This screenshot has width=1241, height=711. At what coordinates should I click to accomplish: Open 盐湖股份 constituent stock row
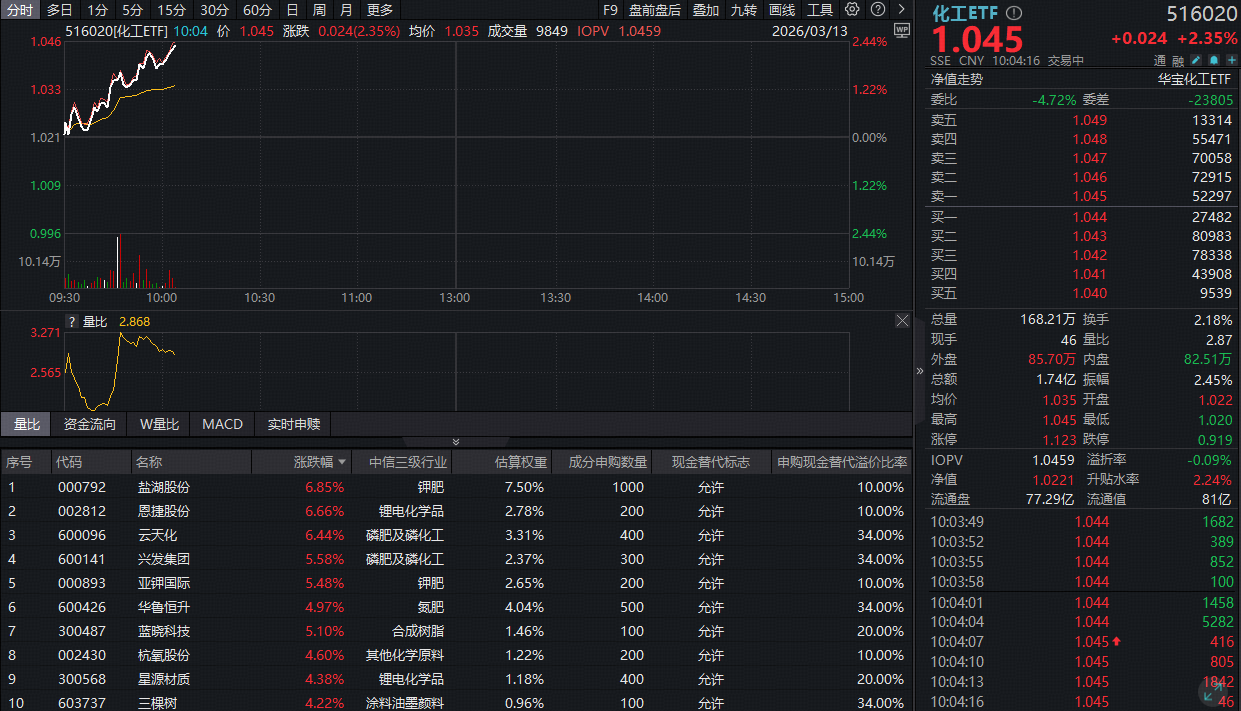coord(164,487)
